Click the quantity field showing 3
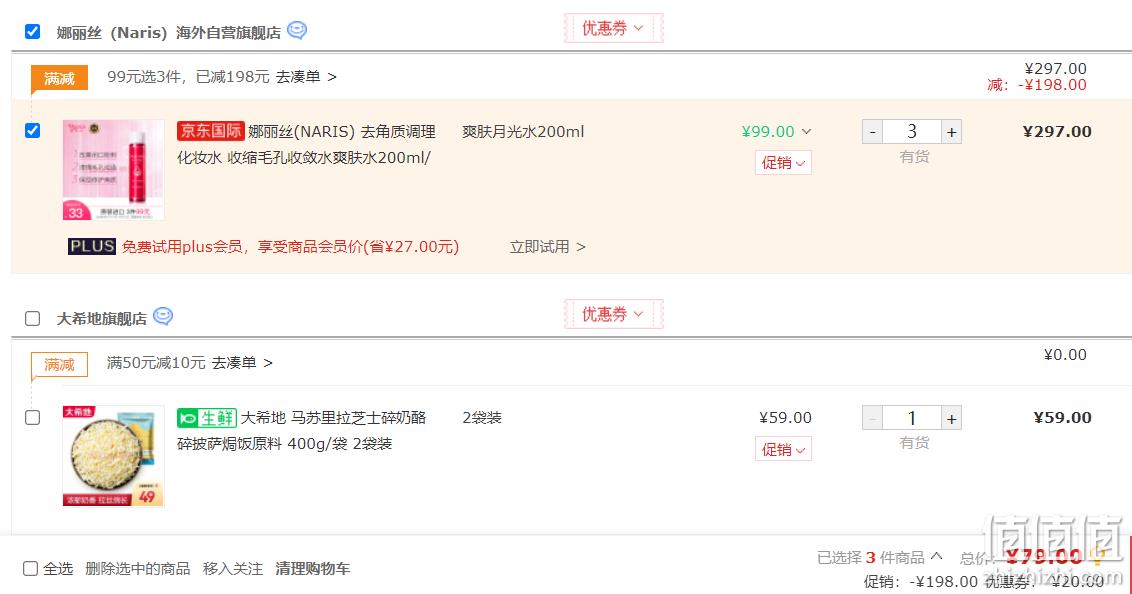1132x594 pixels. [x=912, y=132]
